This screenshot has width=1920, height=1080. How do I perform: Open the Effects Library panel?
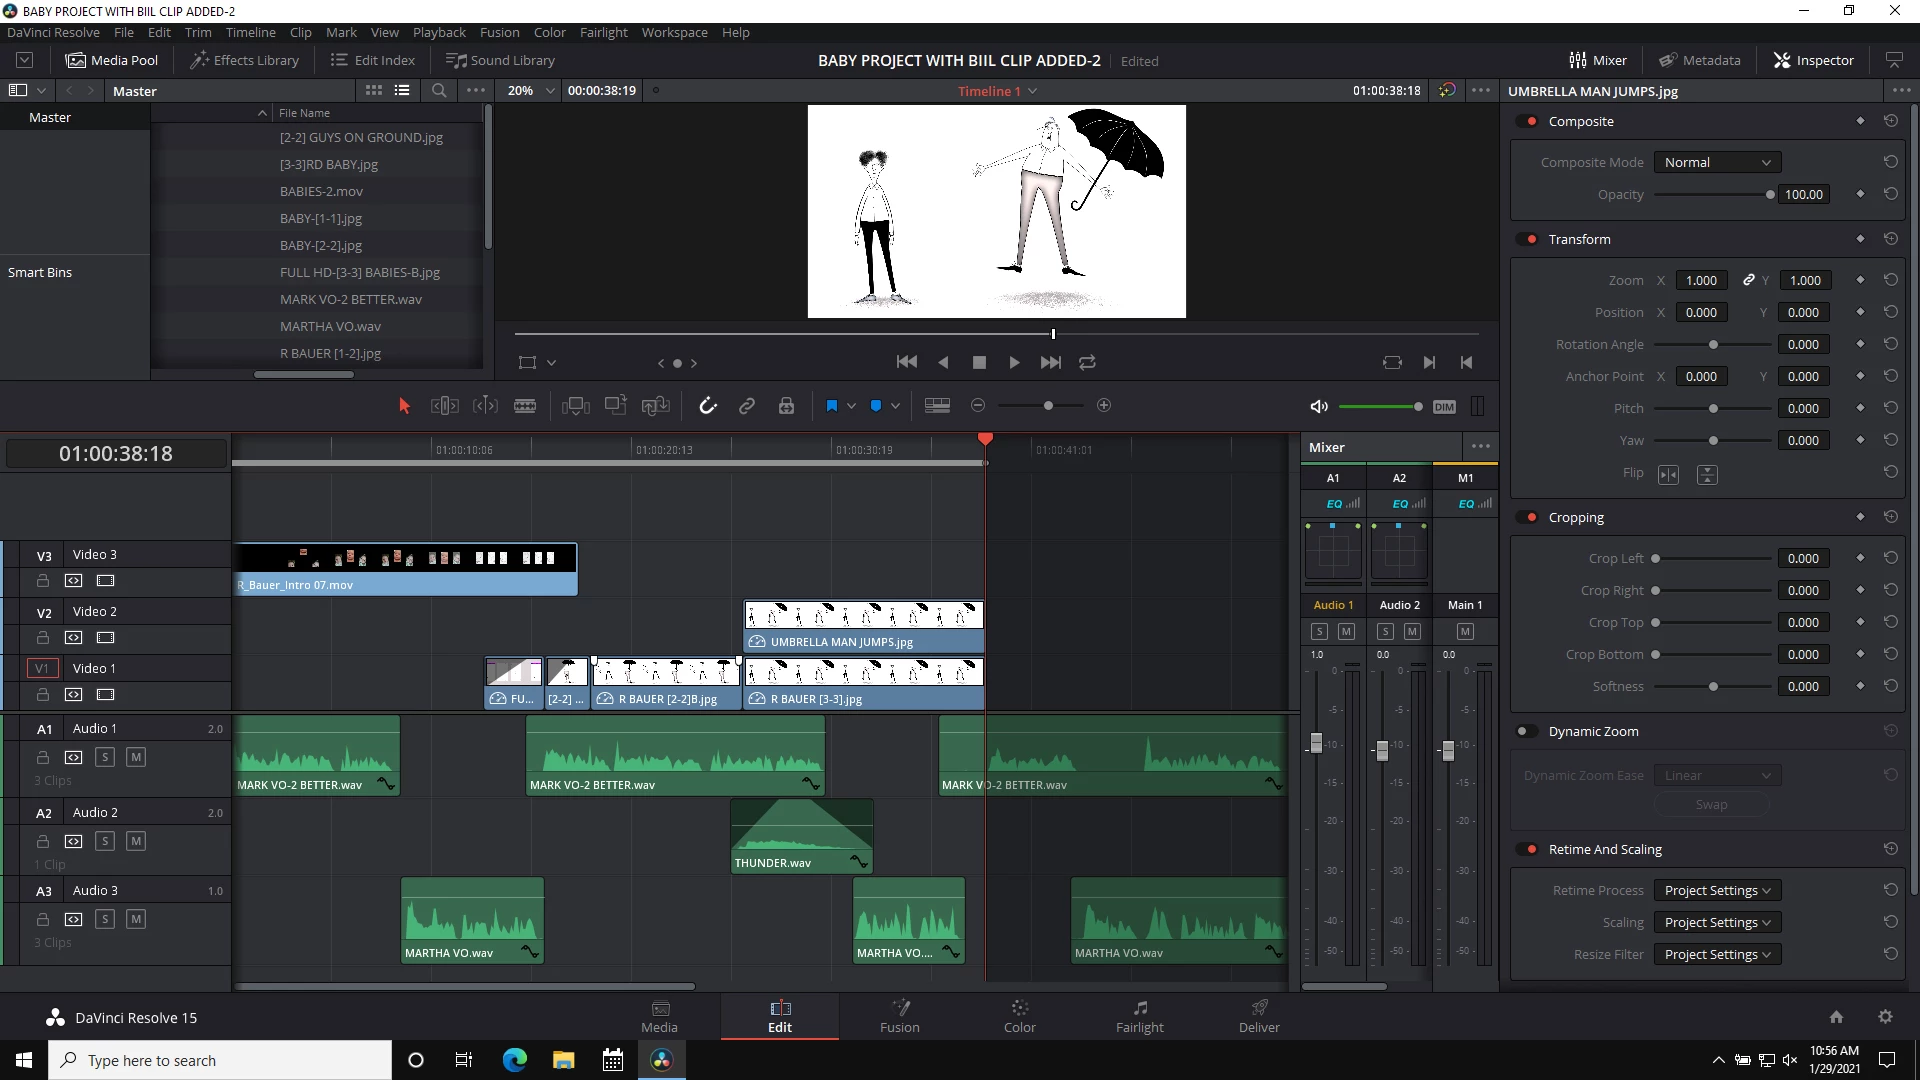[x=245, y=60]
